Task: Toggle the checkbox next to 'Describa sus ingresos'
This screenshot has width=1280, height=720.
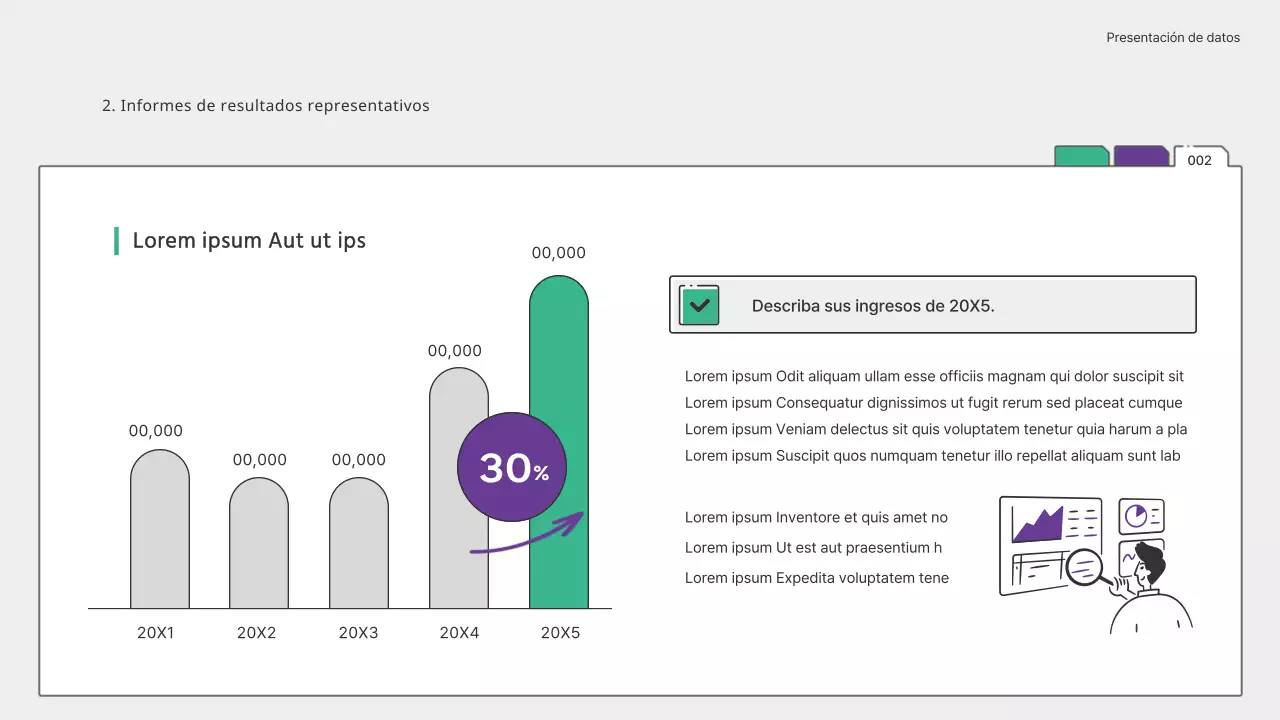Action: [699, 304]
